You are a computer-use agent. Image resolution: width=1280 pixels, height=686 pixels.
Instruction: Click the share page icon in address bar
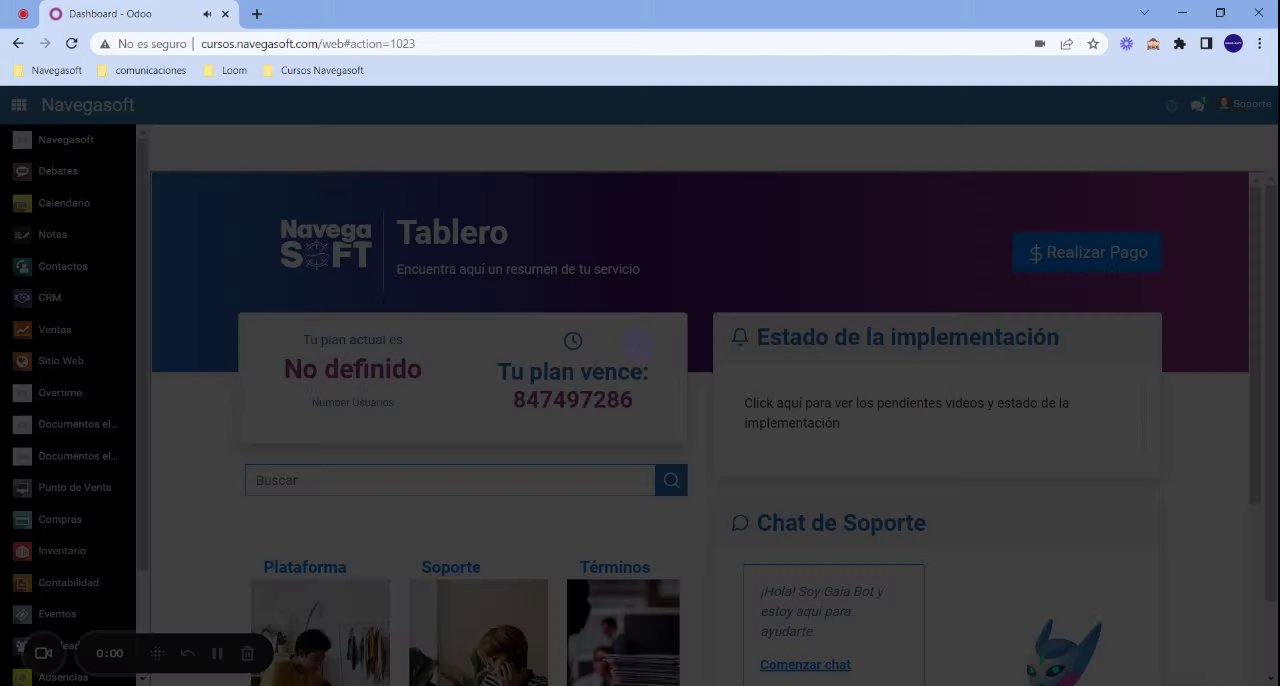pos(1067,44)
